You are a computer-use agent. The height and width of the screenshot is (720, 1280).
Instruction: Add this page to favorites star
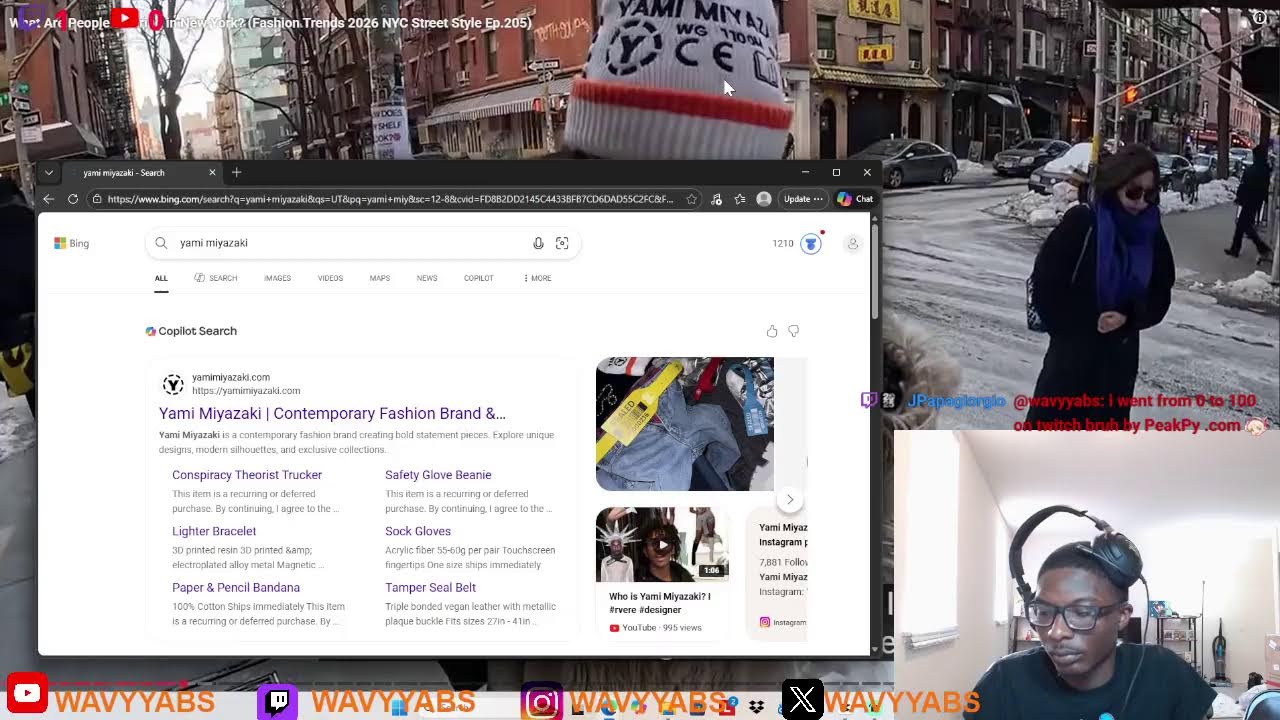692,199
